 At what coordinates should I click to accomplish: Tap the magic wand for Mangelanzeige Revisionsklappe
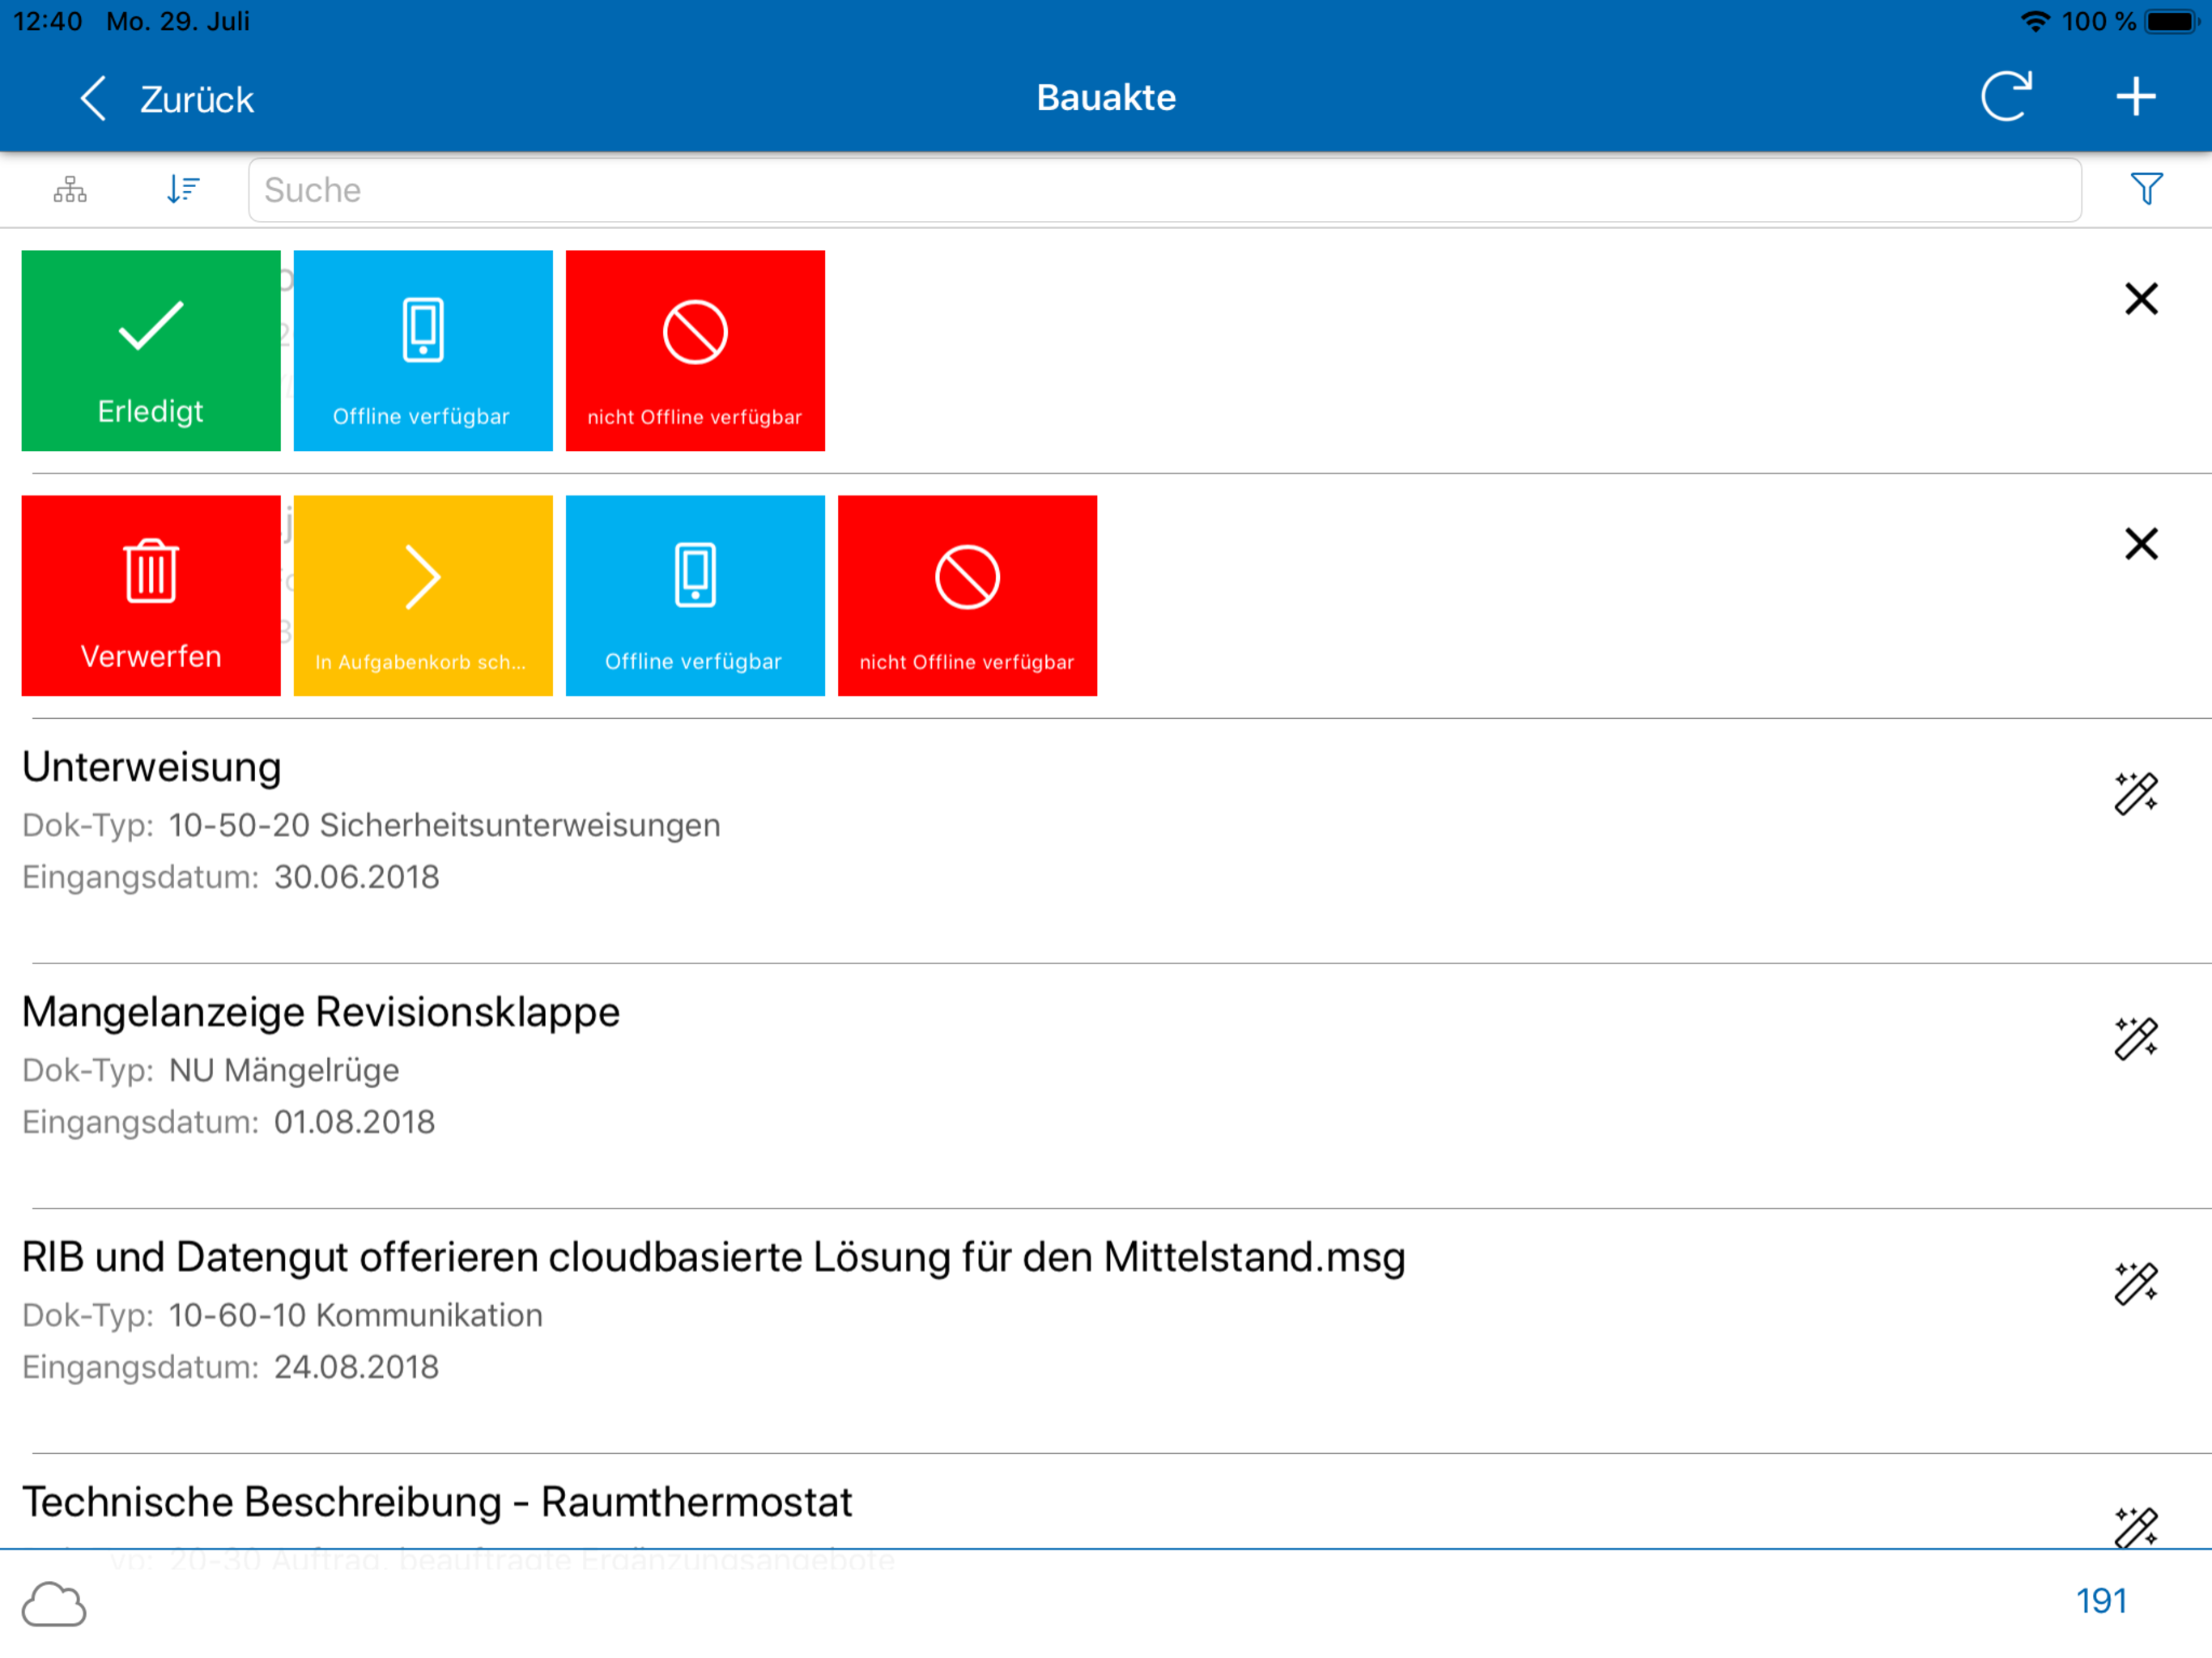pos(2135,1039)
